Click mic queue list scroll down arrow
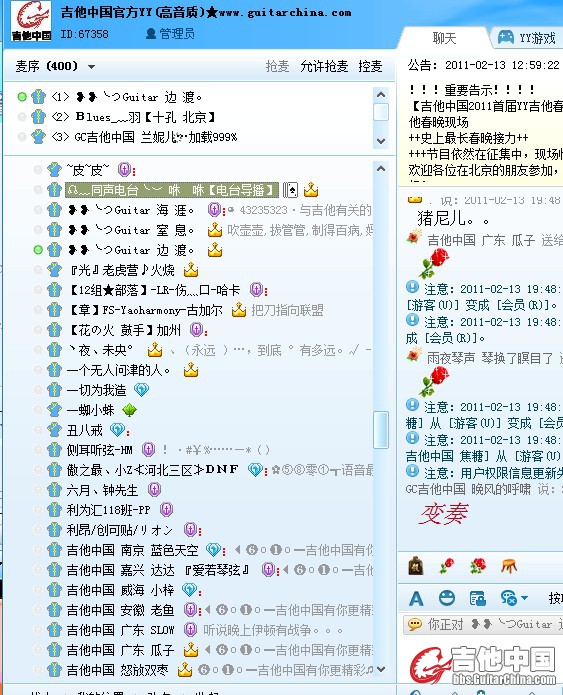Screen dimensions: 563x695 pyautogui.click(x=381, y=141)
